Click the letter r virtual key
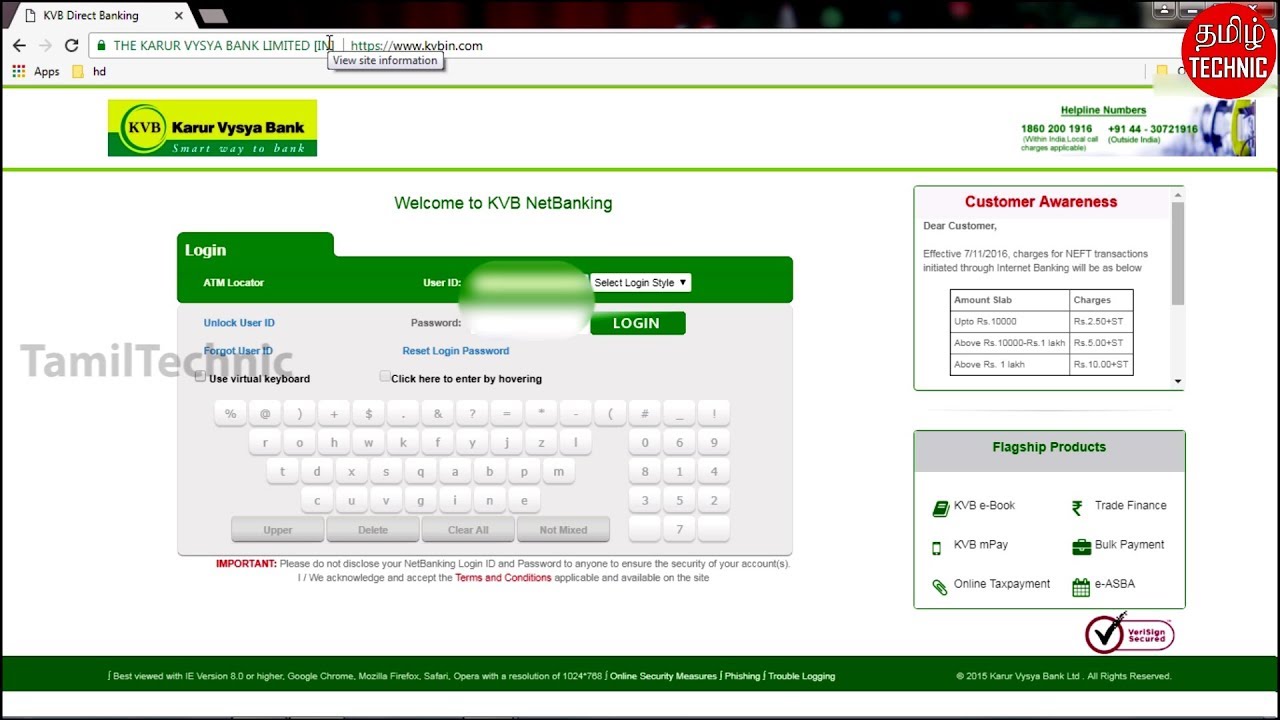 pyautogui.click(x=265, y=443)
